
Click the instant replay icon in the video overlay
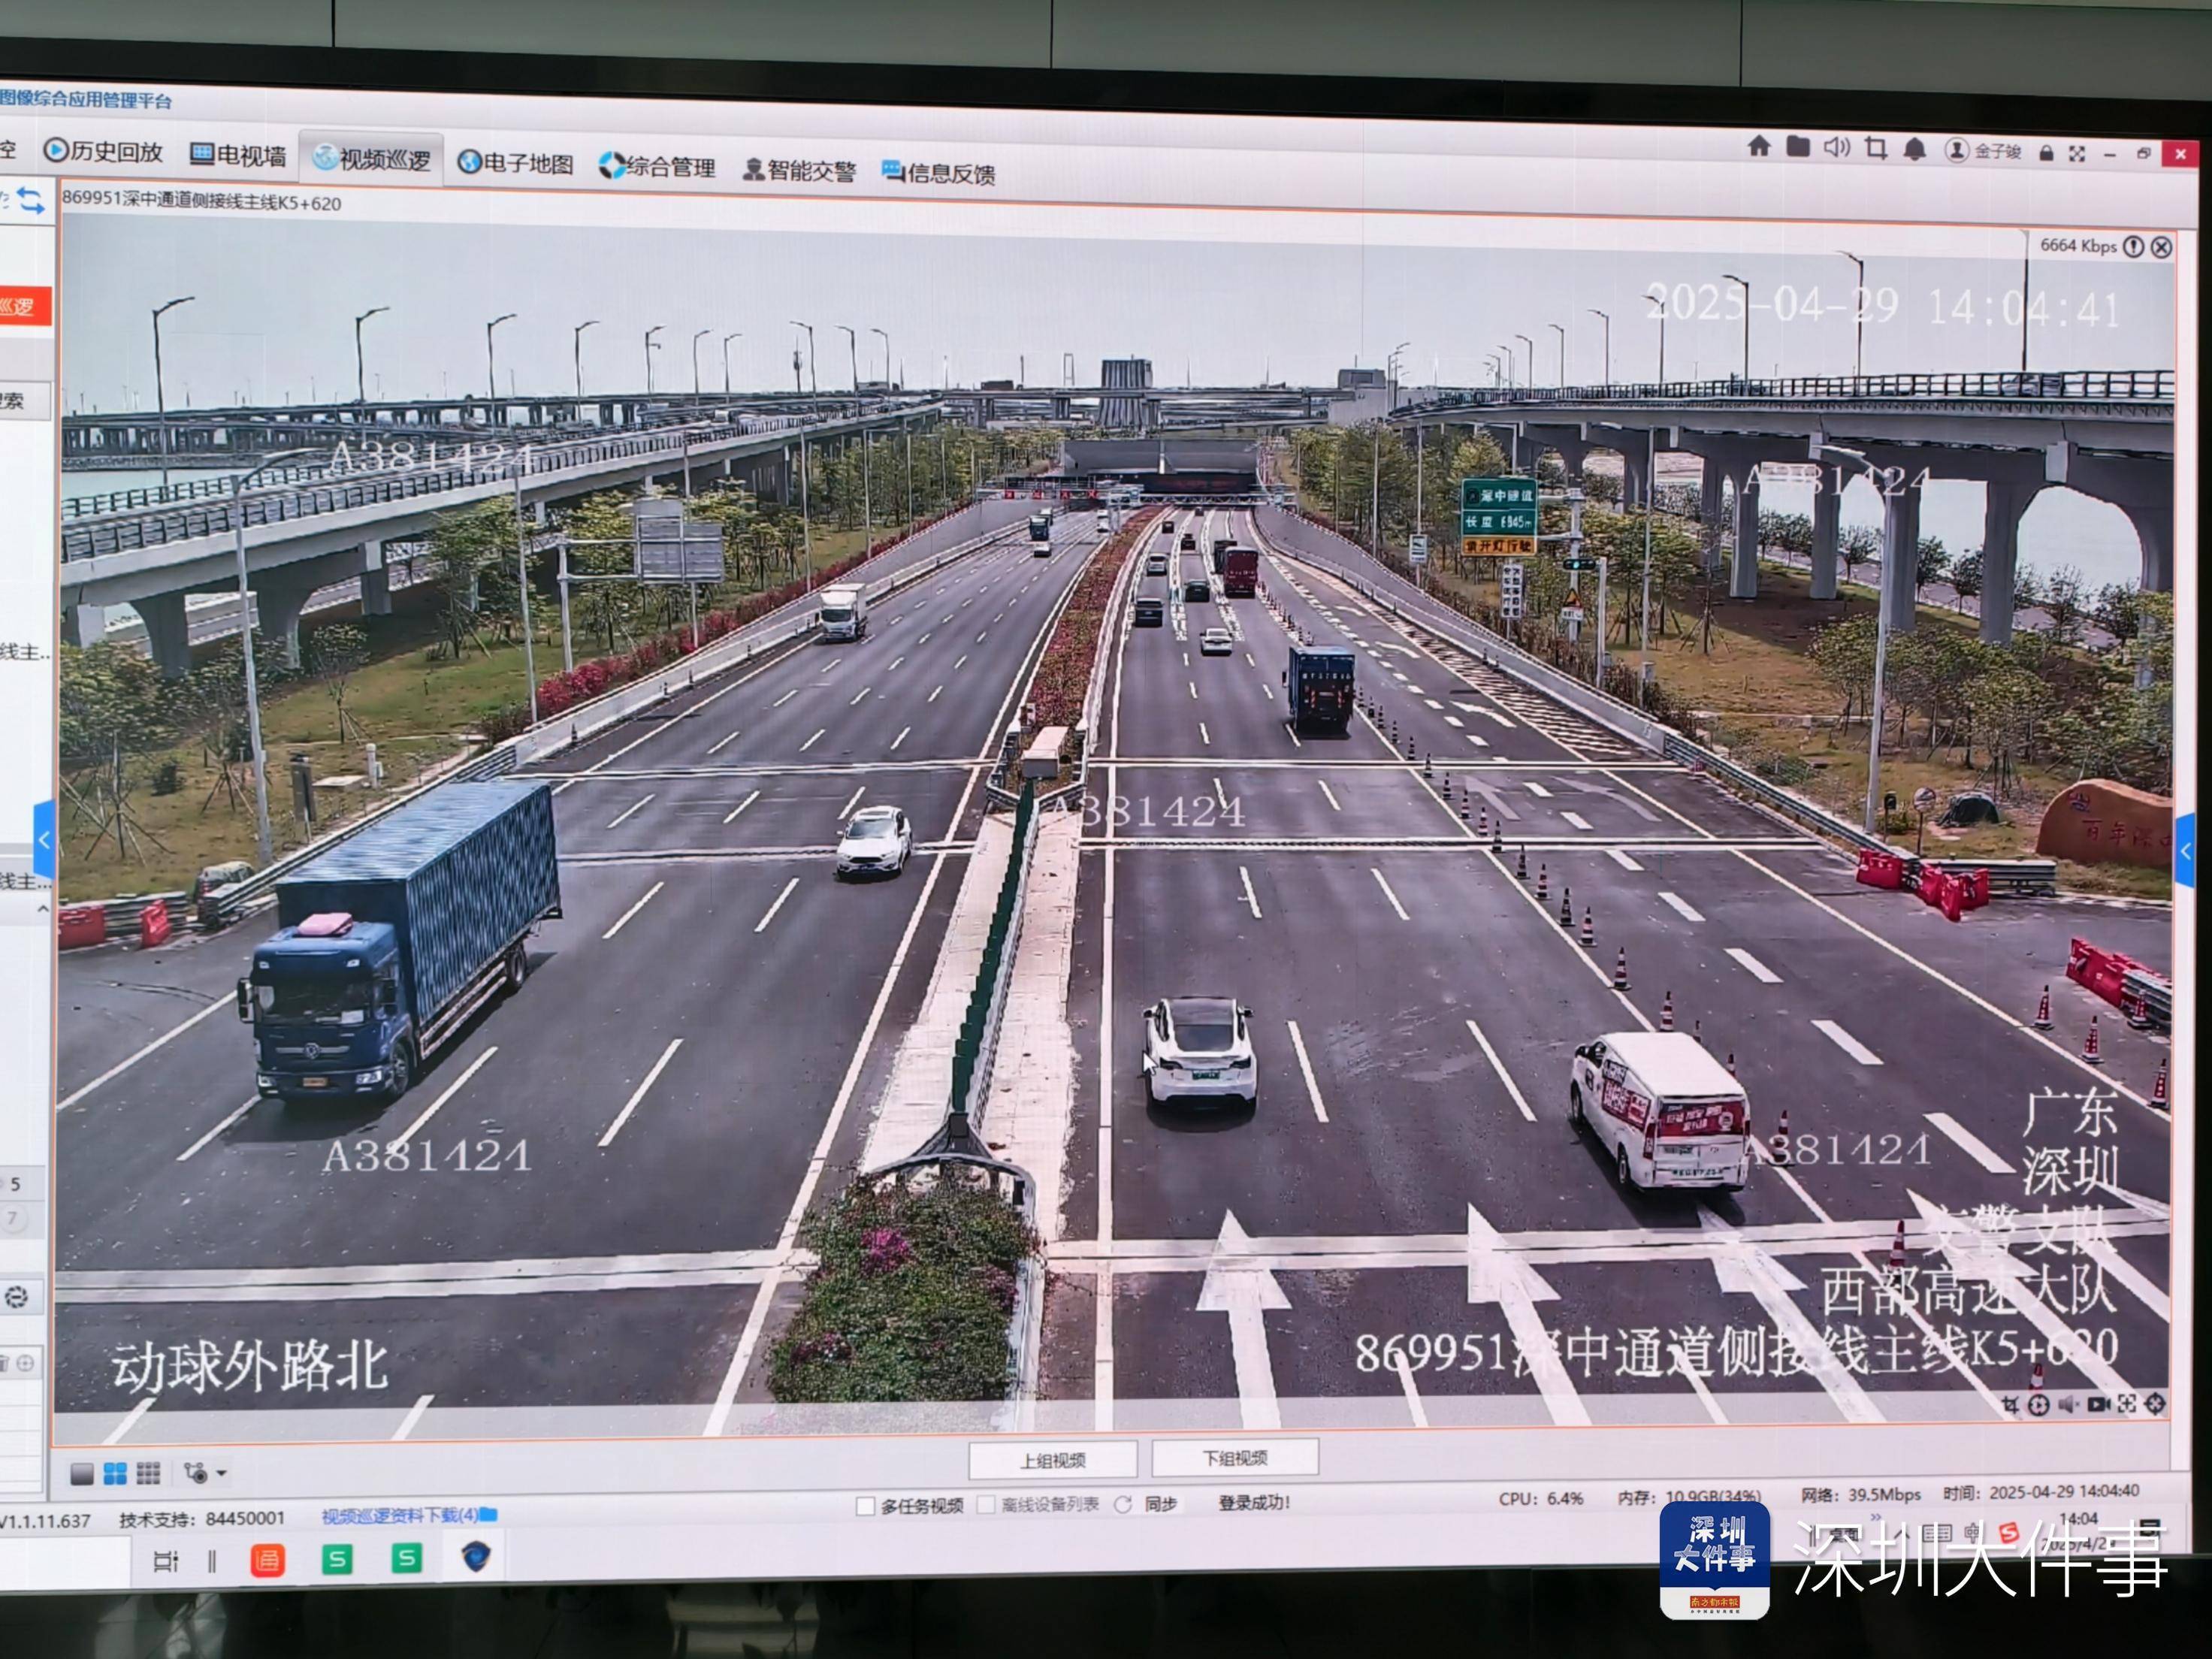point(2038,1405)
